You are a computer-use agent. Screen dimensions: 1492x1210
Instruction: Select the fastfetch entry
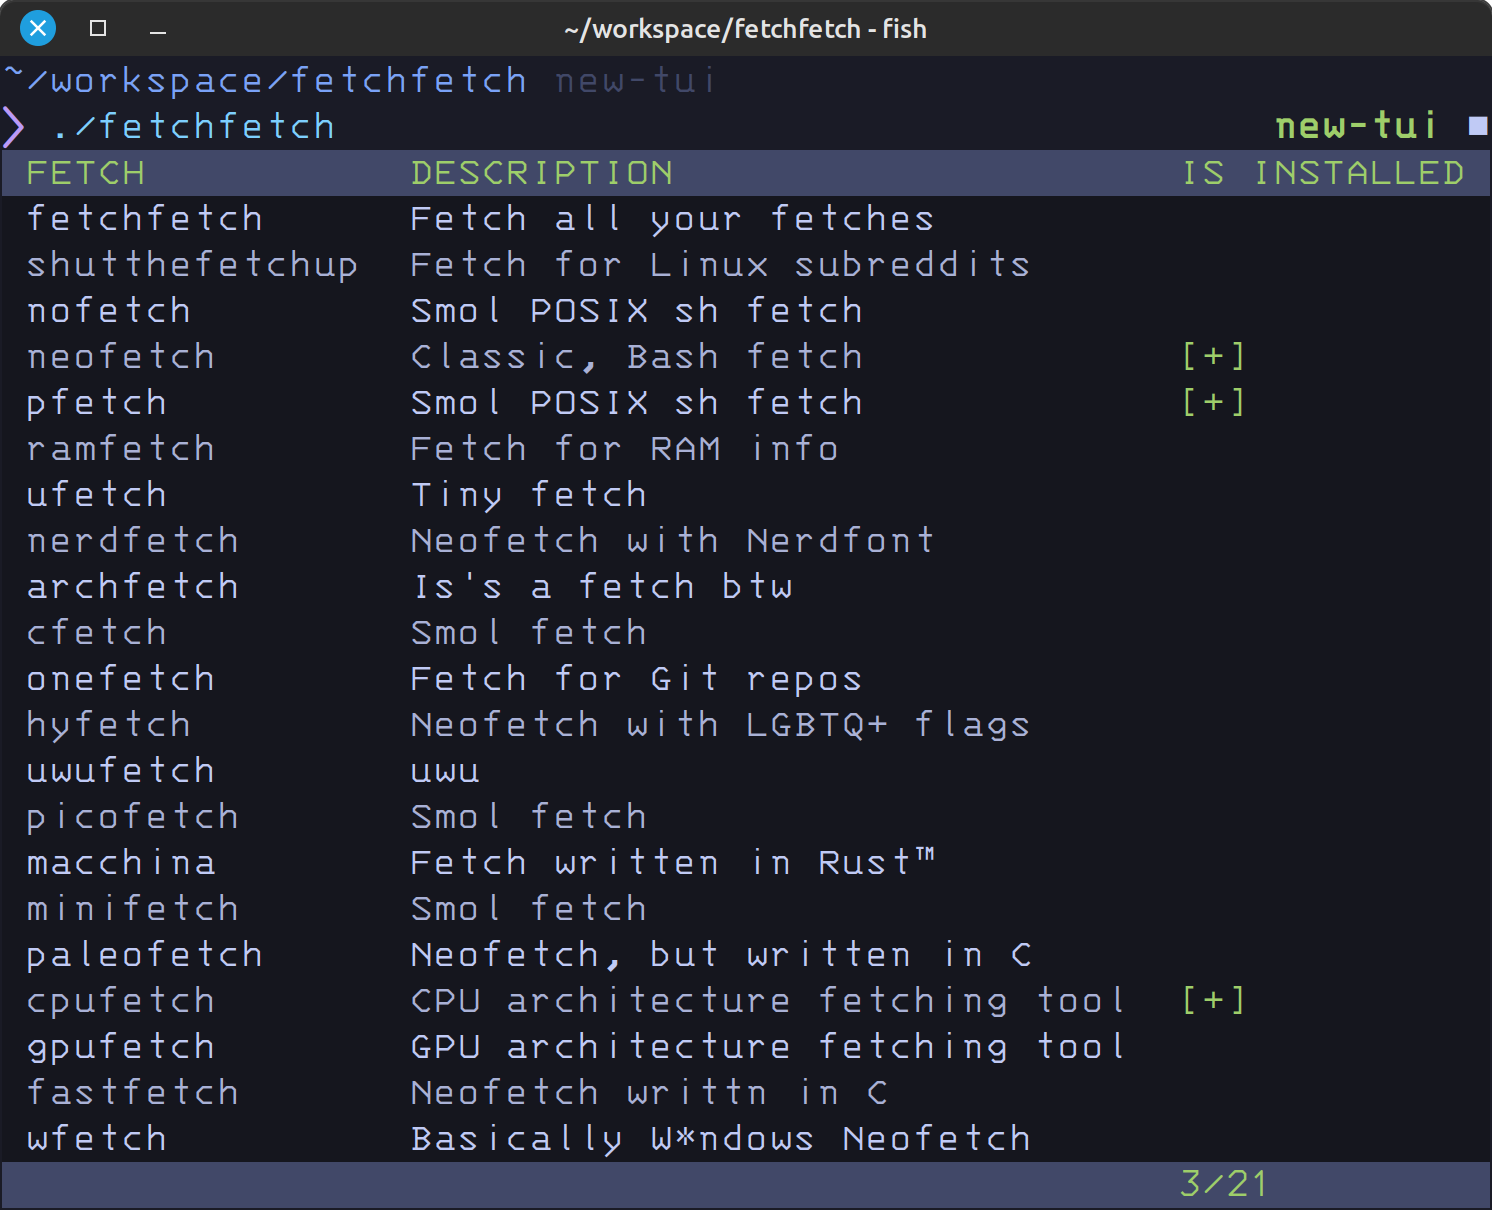[x=133, y=1093]
